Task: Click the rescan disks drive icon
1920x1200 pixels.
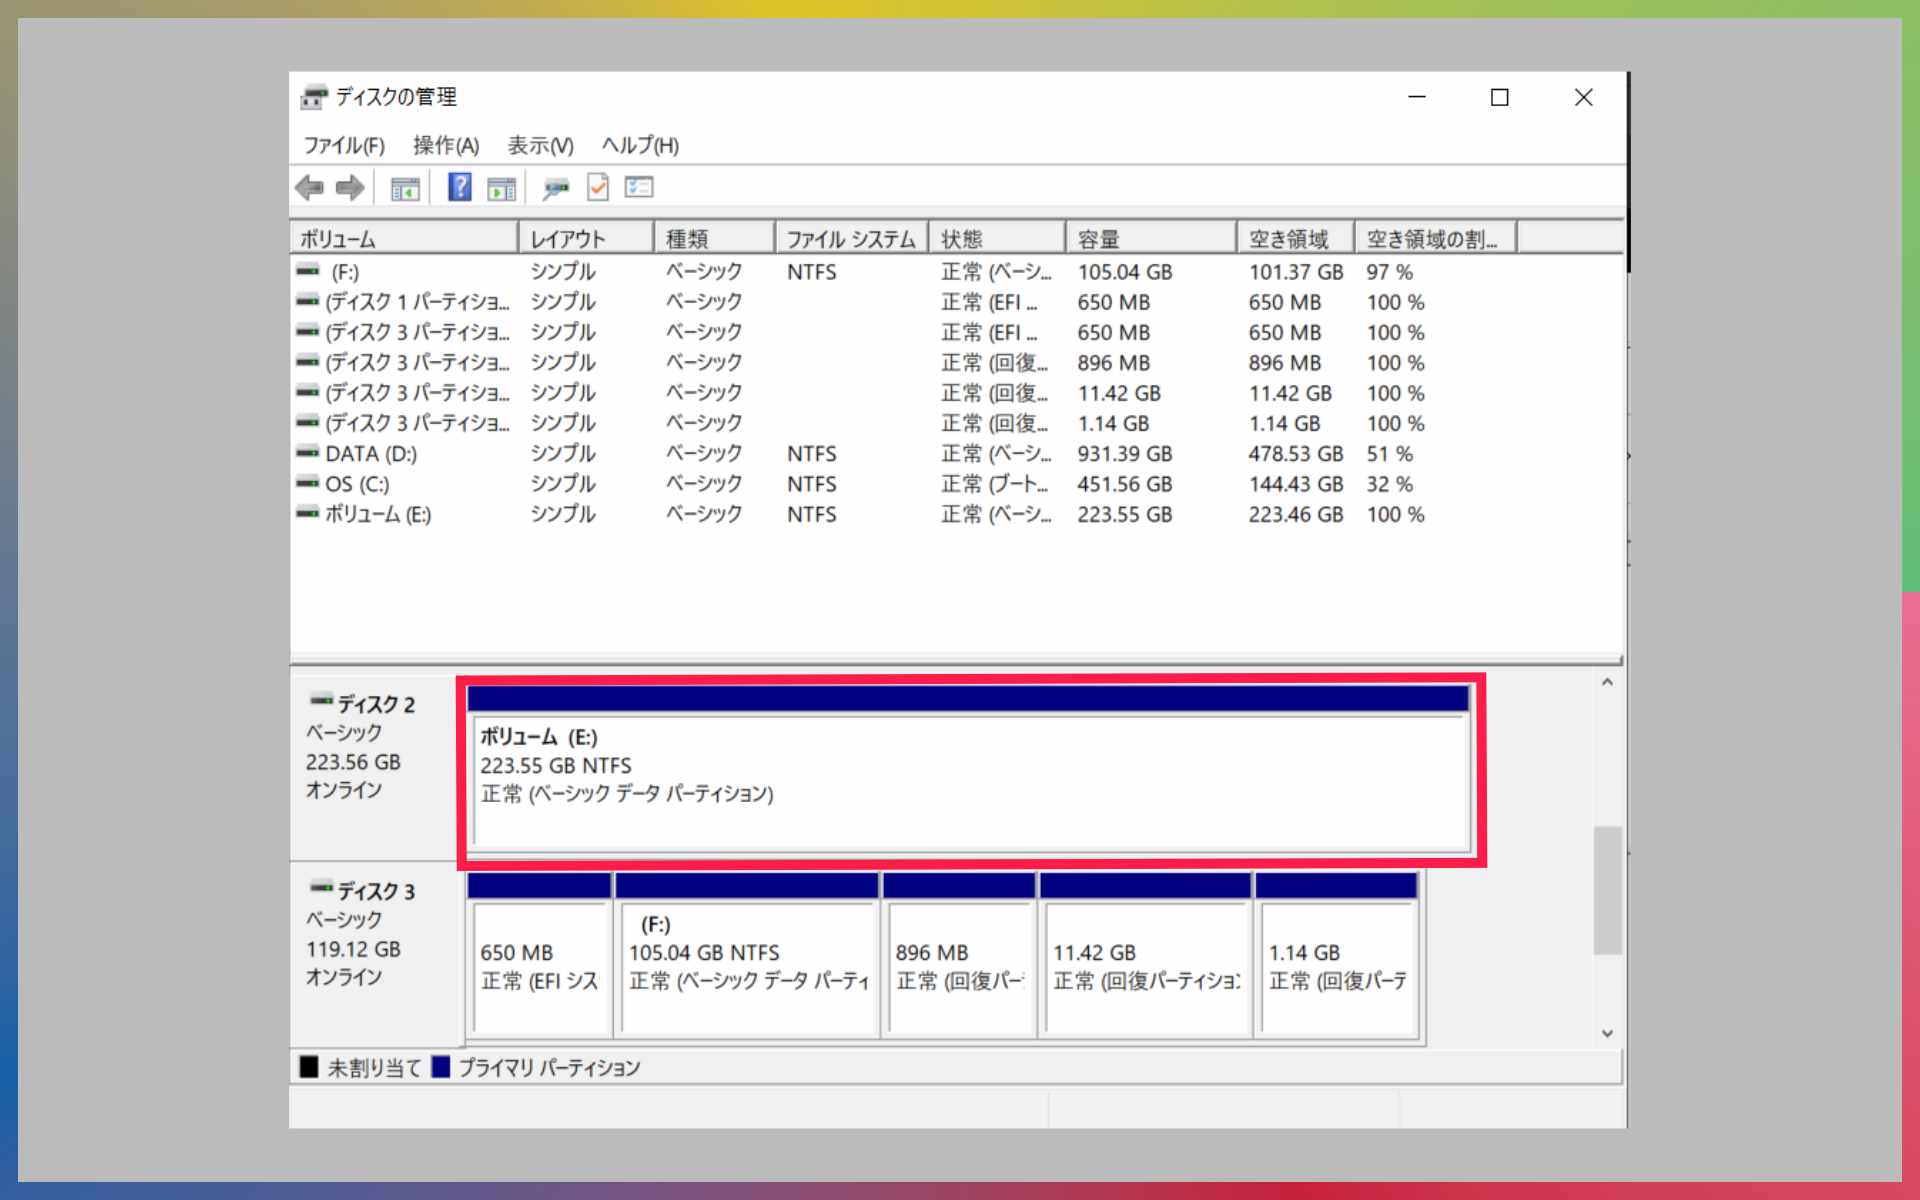Action: [555, 187]
